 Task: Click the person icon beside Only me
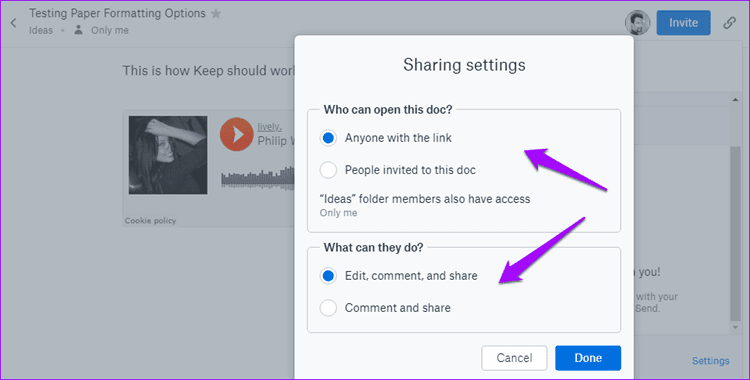78,30
